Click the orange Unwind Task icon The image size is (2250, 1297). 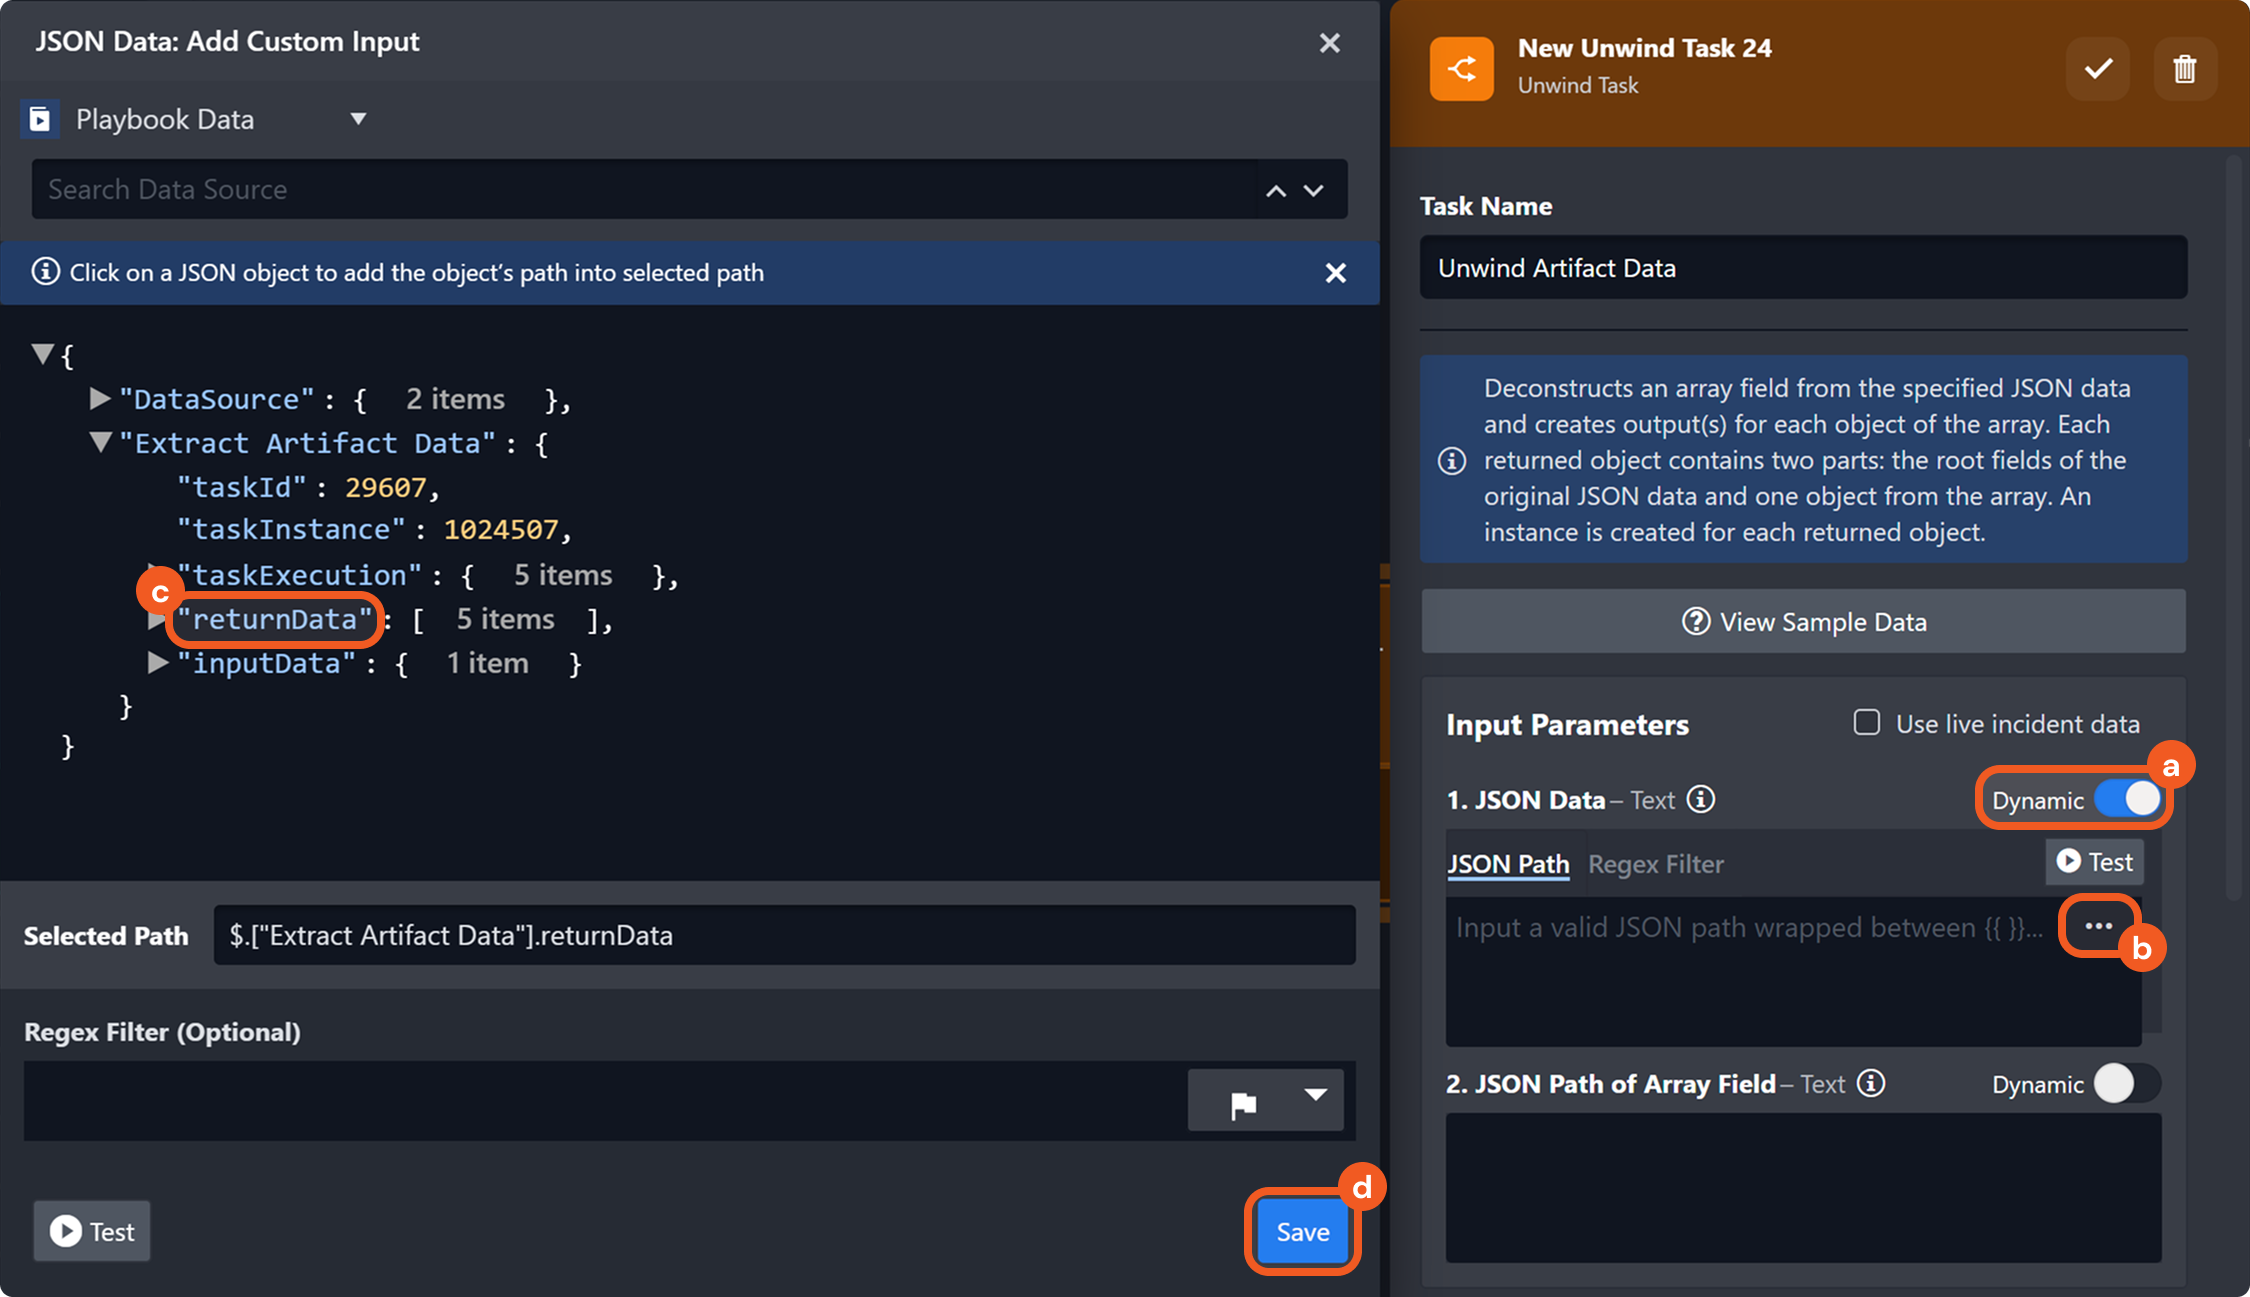(x=1461, y=69)
